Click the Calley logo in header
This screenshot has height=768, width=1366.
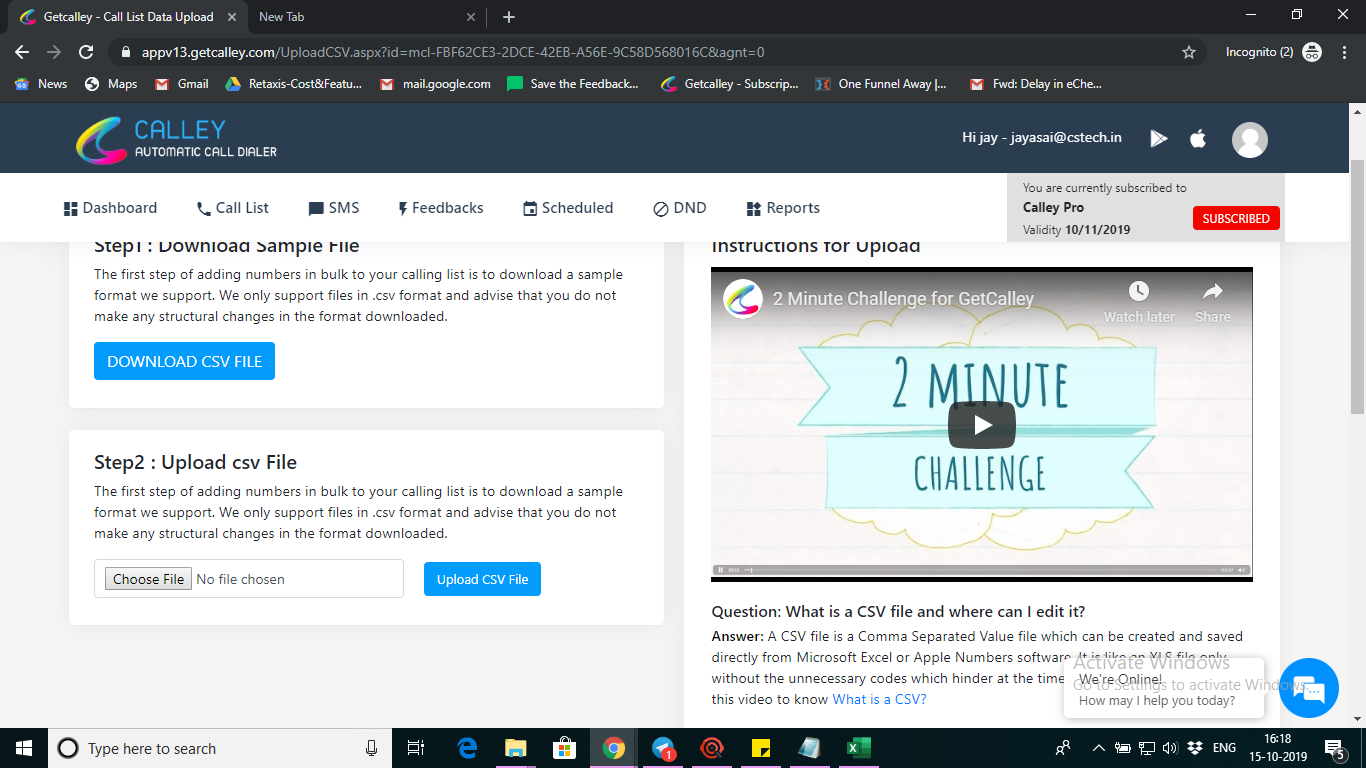(x=177, y=140)
